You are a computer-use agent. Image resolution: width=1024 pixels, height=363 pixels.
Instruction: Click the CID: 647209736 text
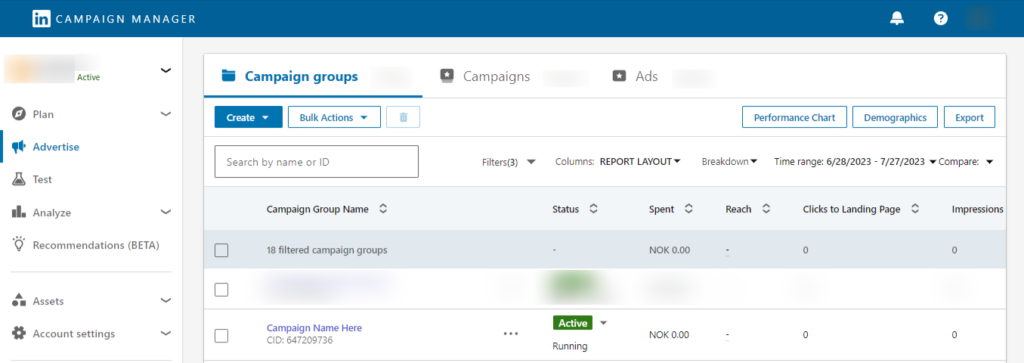click(300, 340)
